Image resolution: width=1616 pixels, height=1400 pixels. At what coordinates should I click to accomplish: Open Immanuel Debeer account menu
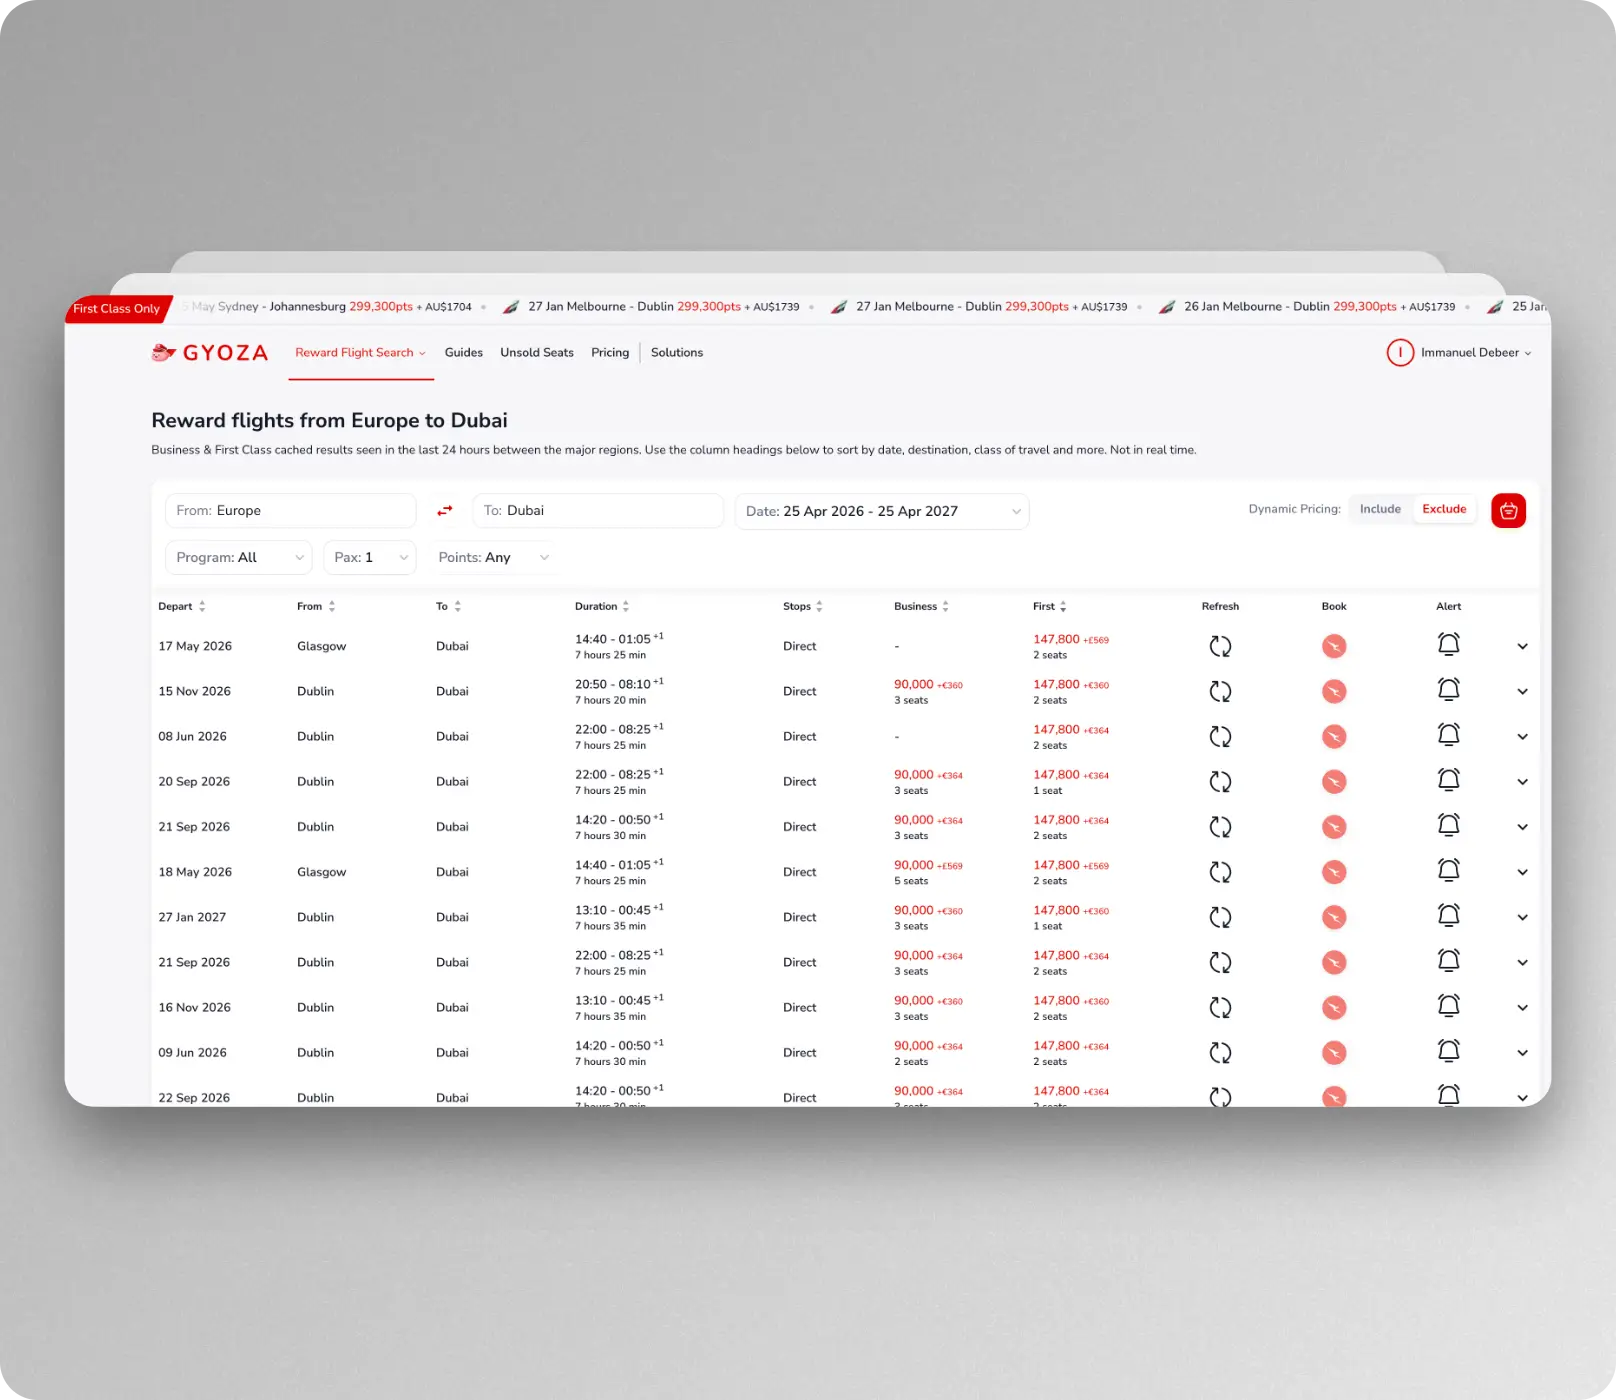tap(1476, 353)
